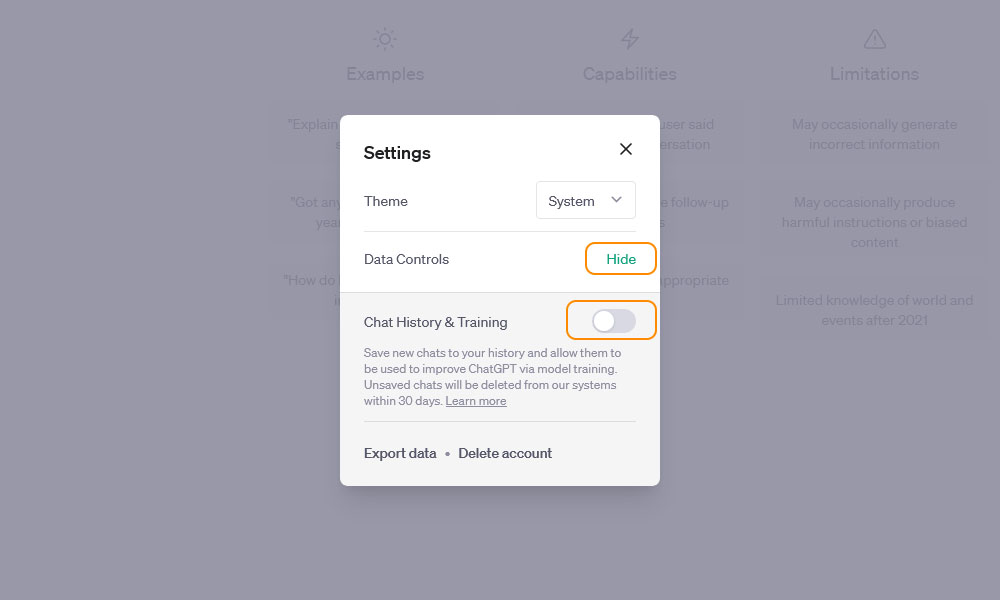1000x600 pixels.
Task: Open the Theme dropdown showing System
Action: (585, 200)
